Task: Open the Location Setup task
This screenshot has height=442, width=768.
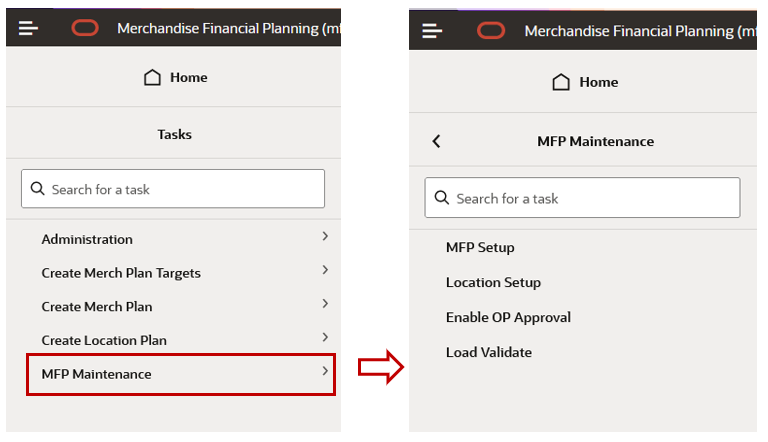Action: tap(493, 283)
